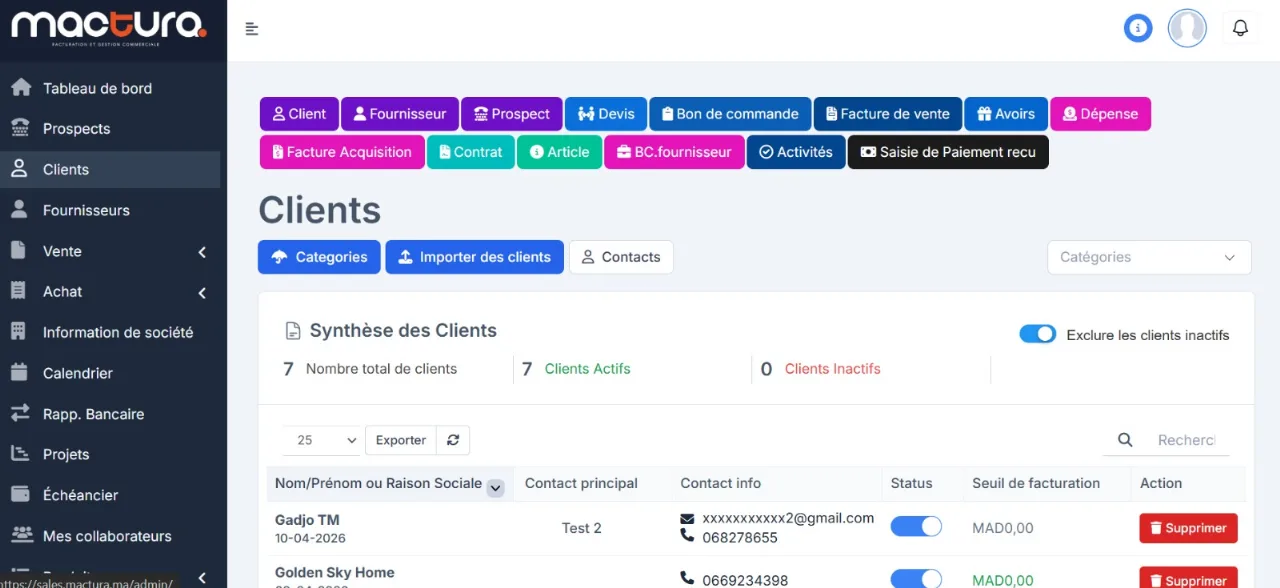
Task: Expand the Vente submenu chevron
Action: click(x=202, y=252)
